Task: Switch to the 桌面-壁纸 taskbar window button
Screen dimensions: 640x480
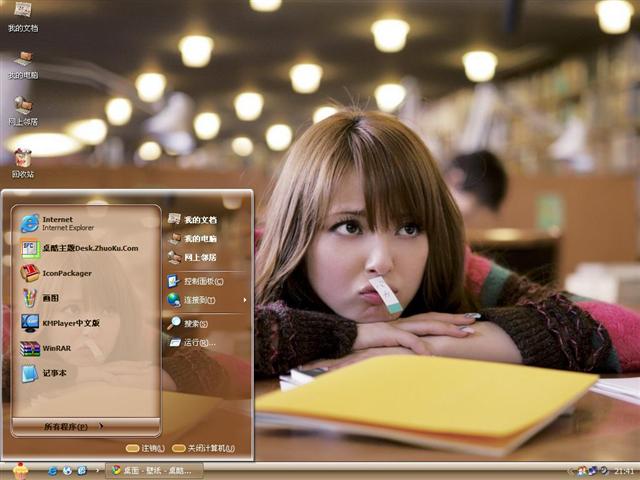Action: click(x=154, y=471)
